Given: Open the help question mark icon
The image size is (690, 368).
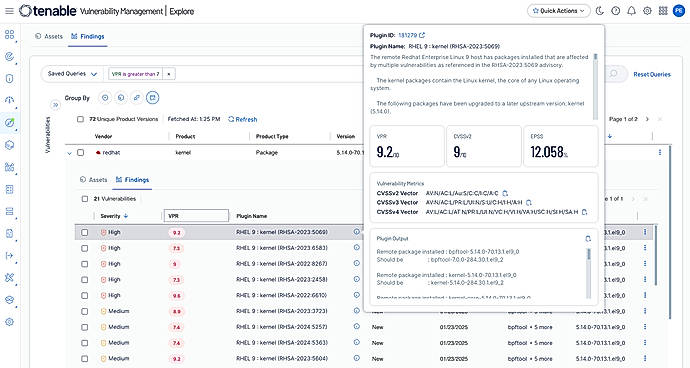Looking at the screenshot, I should (x=616, y=11).
